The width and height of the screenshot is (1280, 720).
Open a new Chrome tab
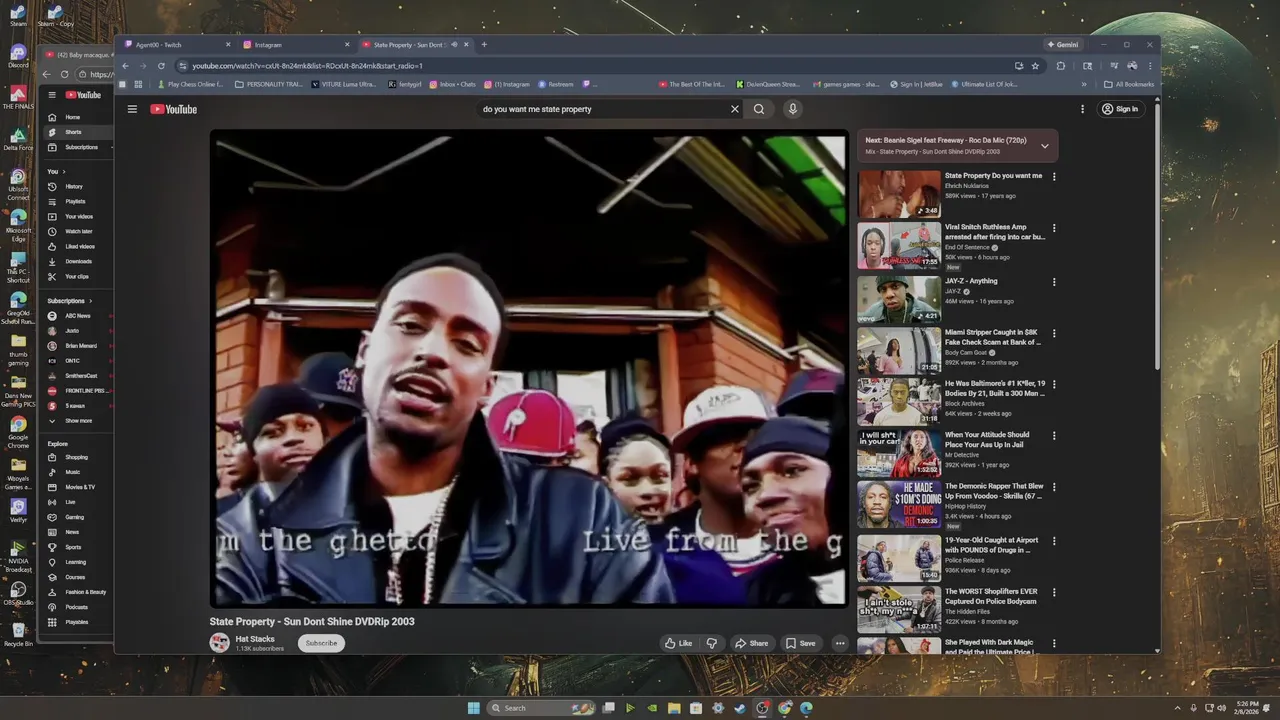tap(484, 45)
